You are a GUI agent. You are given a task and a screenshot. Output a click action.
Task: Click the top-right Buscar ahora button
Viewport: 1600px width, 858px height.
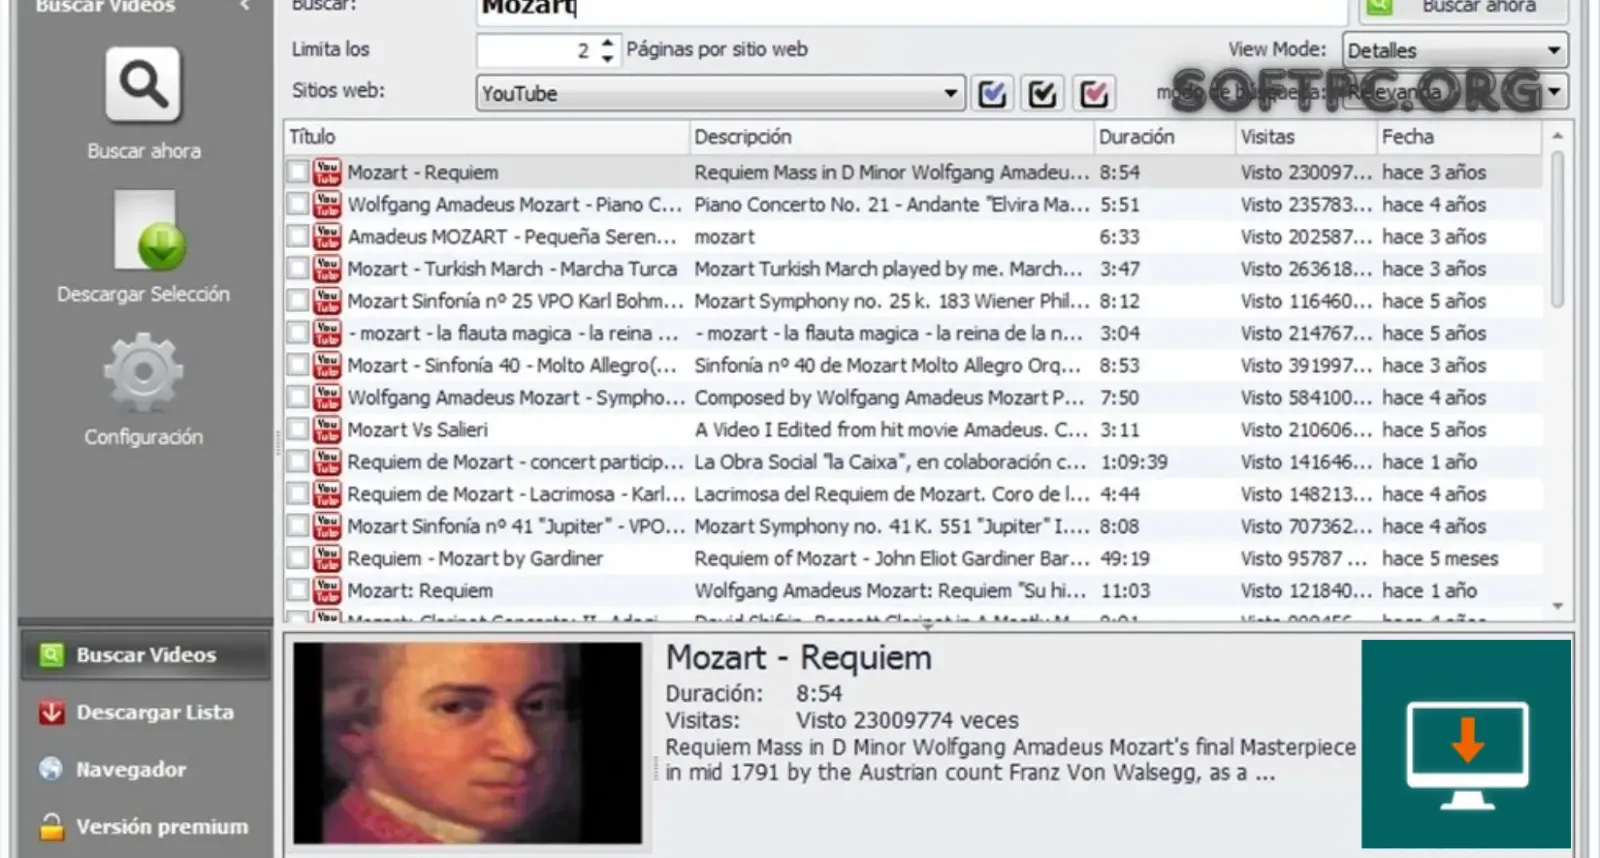tap(1463, 8)
